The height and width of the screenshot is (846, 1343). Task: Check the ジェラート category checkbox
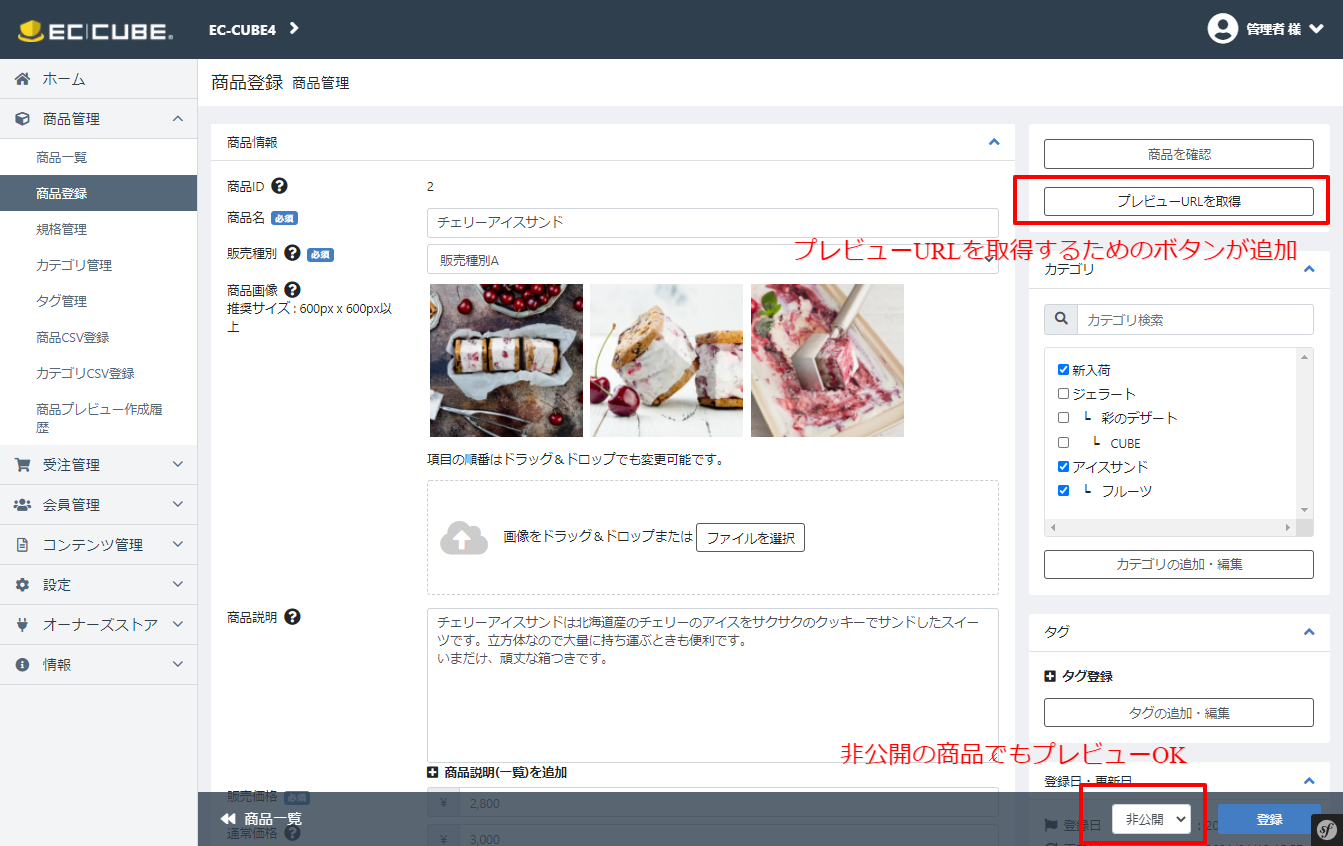1063,394
